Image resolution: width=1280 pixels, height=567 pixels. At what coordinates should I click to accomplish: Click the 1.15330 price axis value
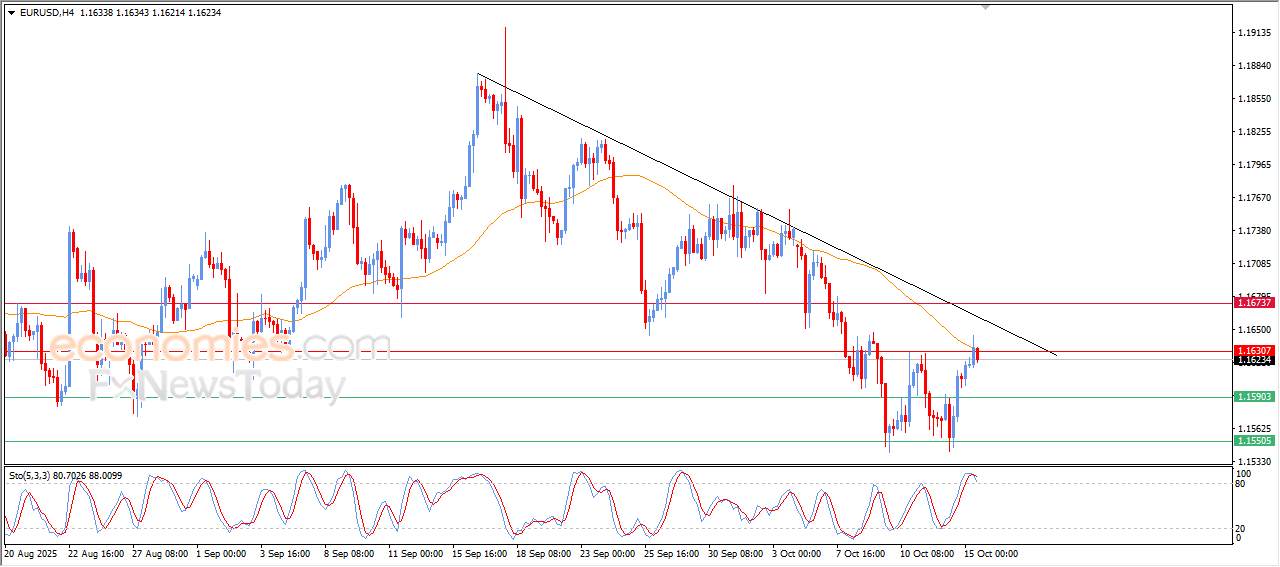(1254, 462)
